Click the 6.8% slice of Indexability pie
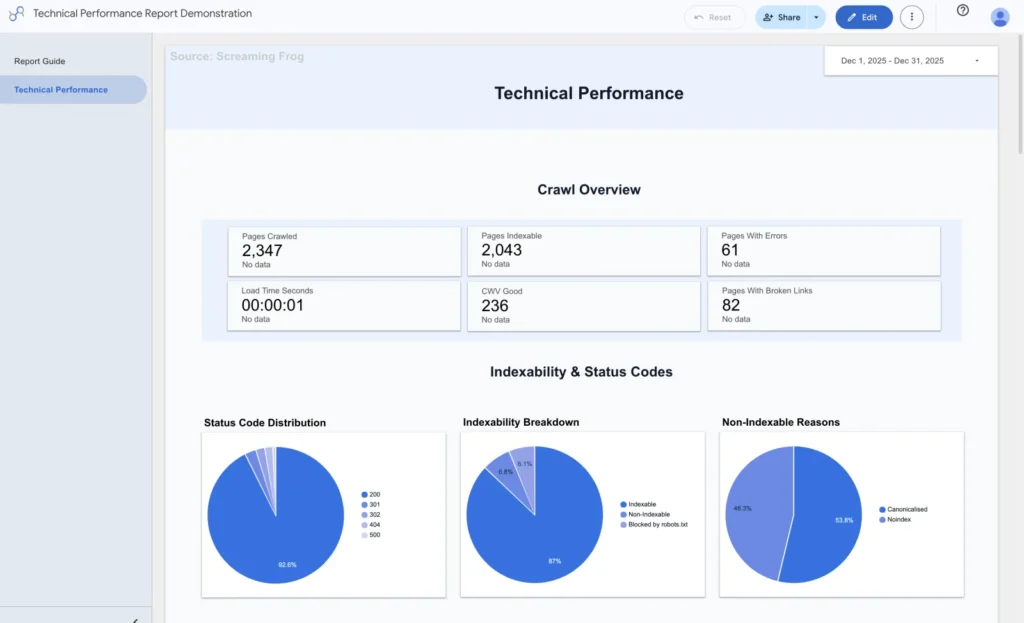Viewport: 1024px width, 623px height. [x=508, y=475]
